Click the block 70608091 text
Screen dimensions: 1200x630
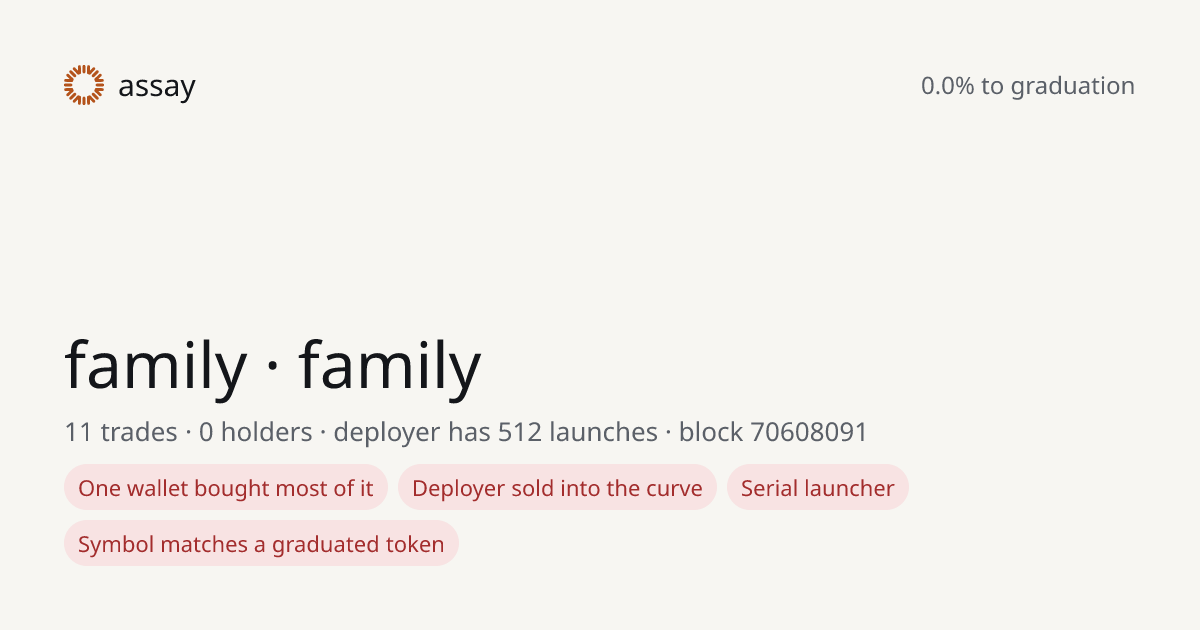click(x=773, y=432)
